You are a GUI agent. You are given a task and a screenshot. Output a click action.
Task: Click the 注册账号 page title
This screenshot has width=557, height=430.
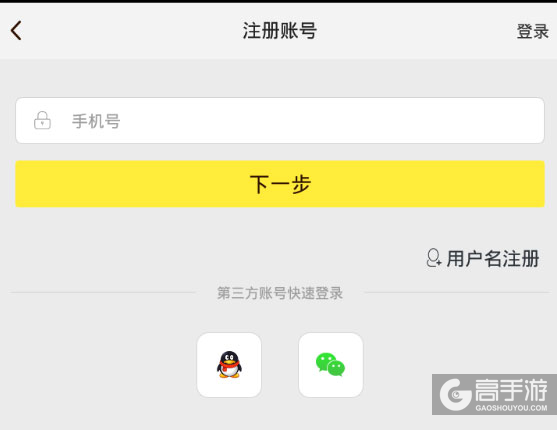click(x=280, y=31)
